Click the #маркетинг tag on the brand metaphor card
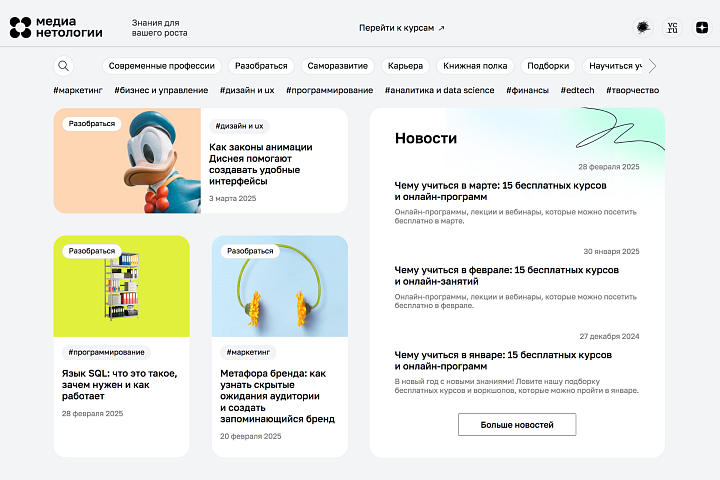 coord(248,352)
